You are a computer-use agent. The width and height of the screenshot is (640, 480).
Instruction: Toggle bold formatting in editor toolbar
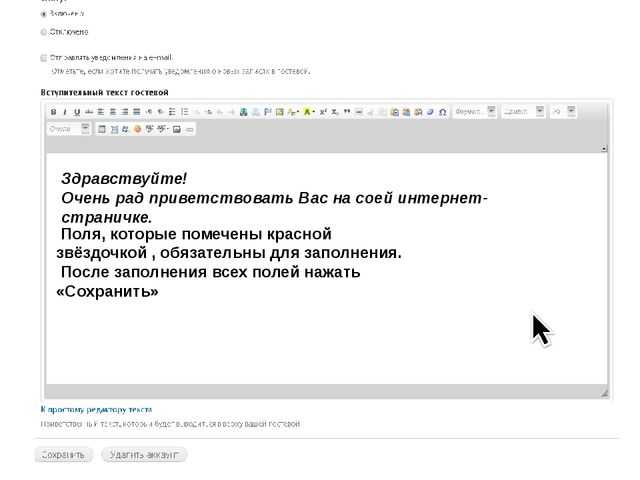pyautogui.click(x=53, y=112)
